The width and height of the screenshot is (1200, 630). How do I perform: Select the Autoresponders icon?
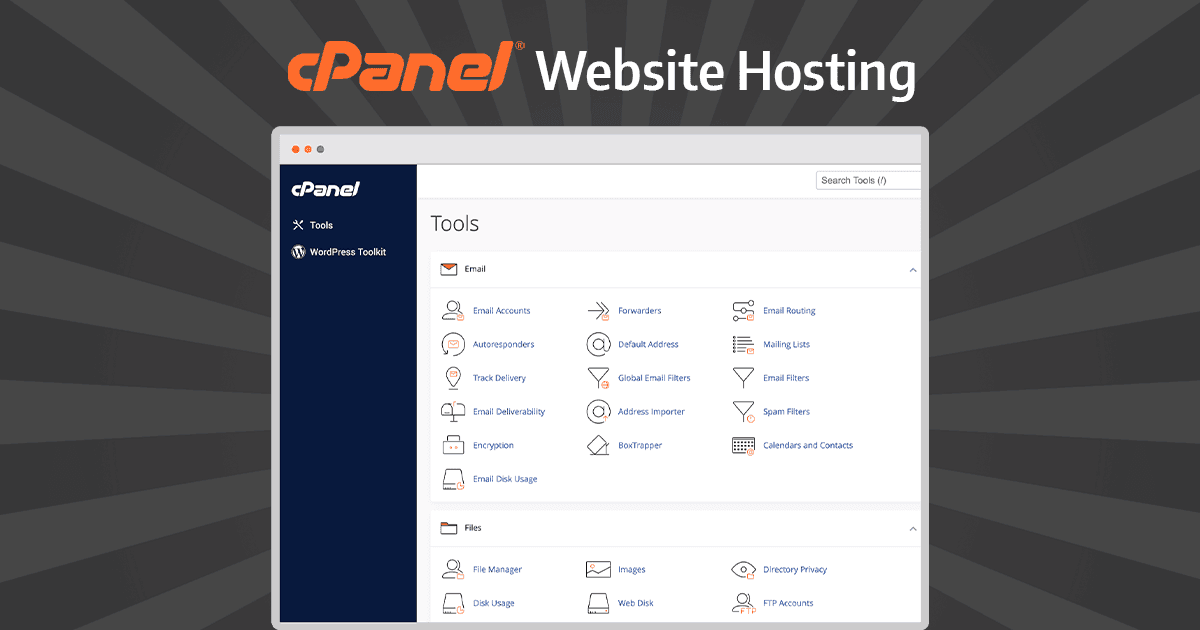coord(453,344)
